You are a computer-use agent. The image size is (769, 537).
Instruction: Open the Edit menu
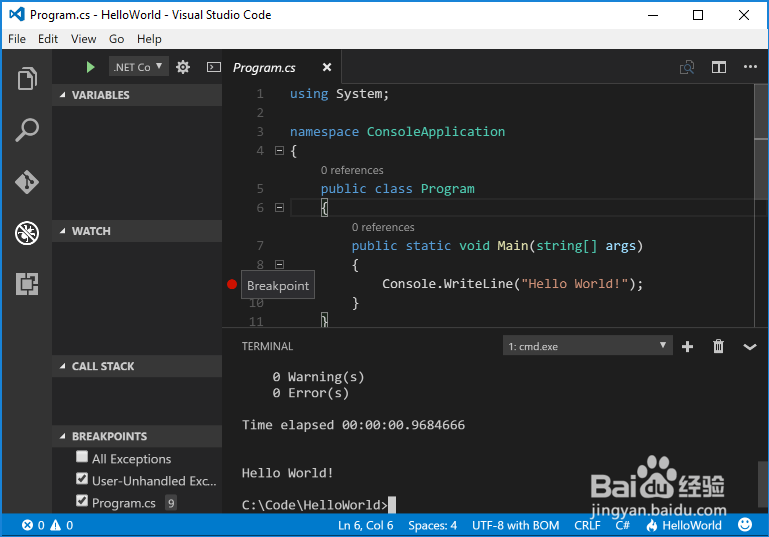[48, 39]
